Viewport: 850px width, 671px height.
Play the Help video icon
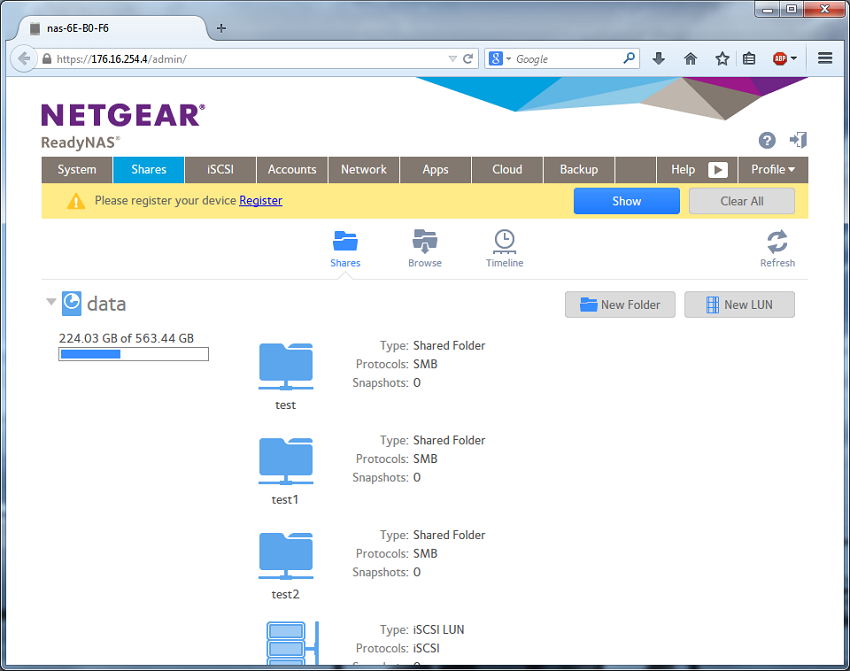click(718, 170)
